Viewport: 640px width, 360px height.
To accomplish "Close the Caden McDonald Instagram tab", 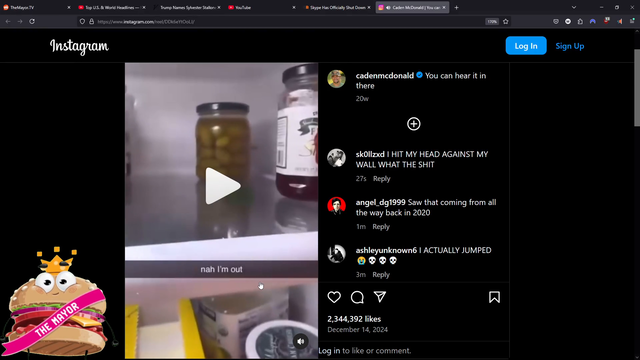I will [444, 7].
